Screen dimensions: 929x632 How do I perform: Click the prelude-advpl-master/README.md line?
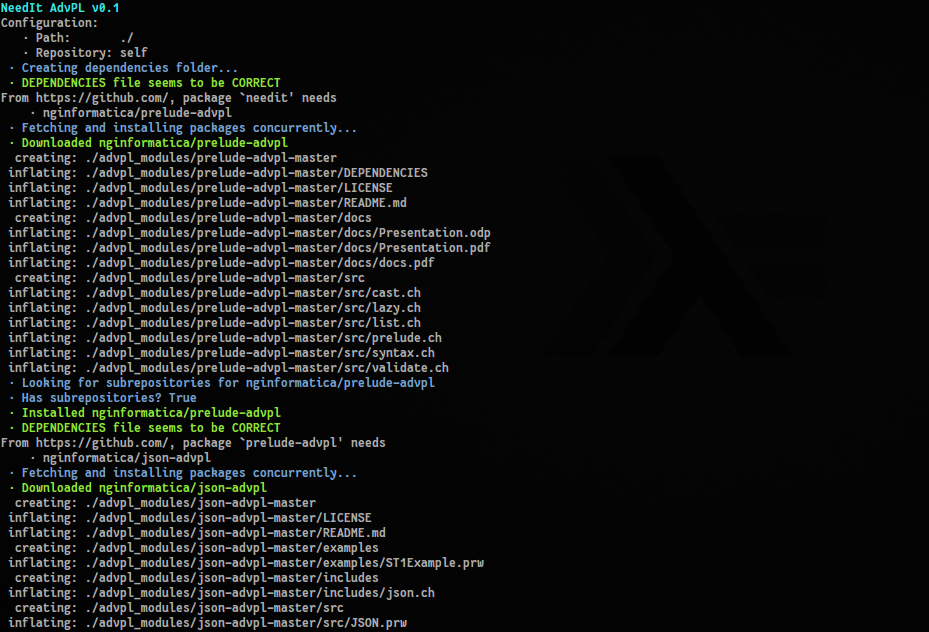pos(207,203)
